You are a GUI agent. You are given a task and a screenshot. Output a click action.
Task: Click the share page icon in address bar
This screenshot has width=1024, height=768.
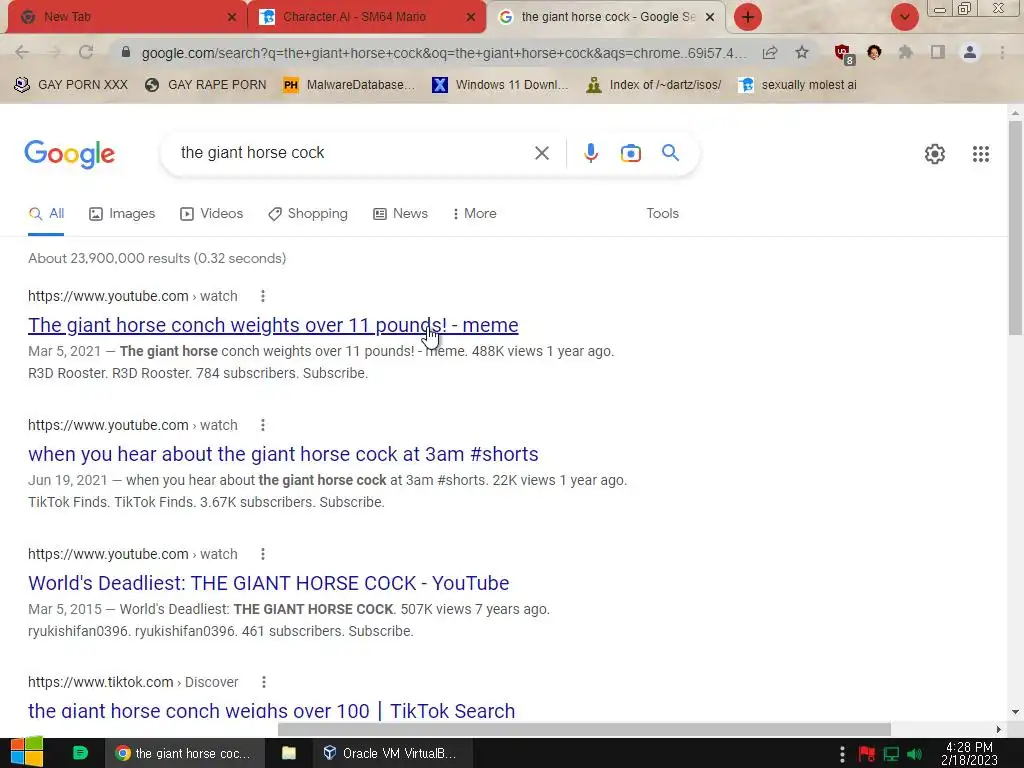(770, 52)
